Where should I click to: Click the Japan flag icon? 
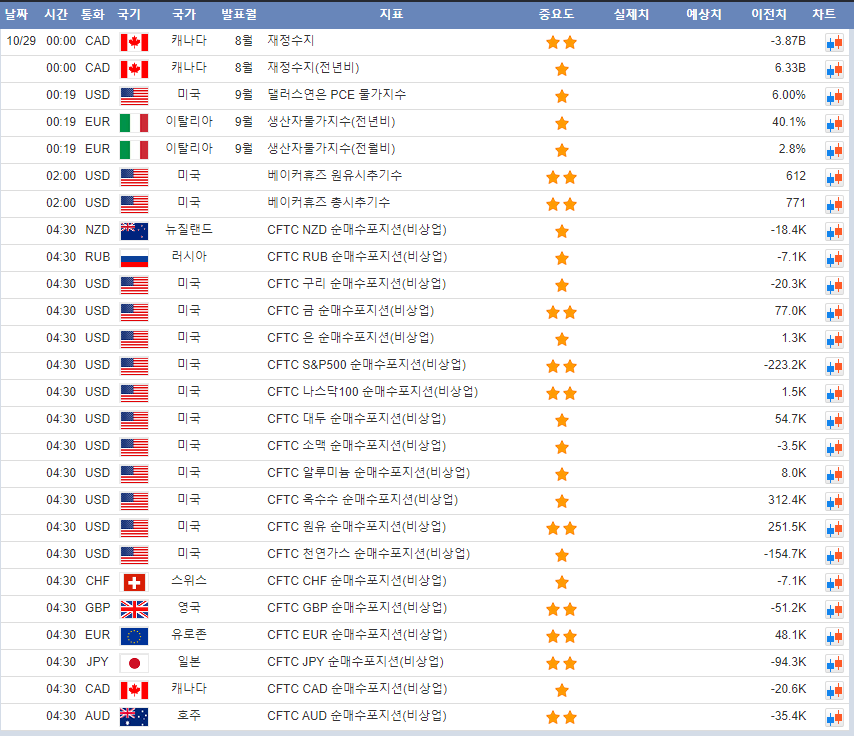coord(133,663)
